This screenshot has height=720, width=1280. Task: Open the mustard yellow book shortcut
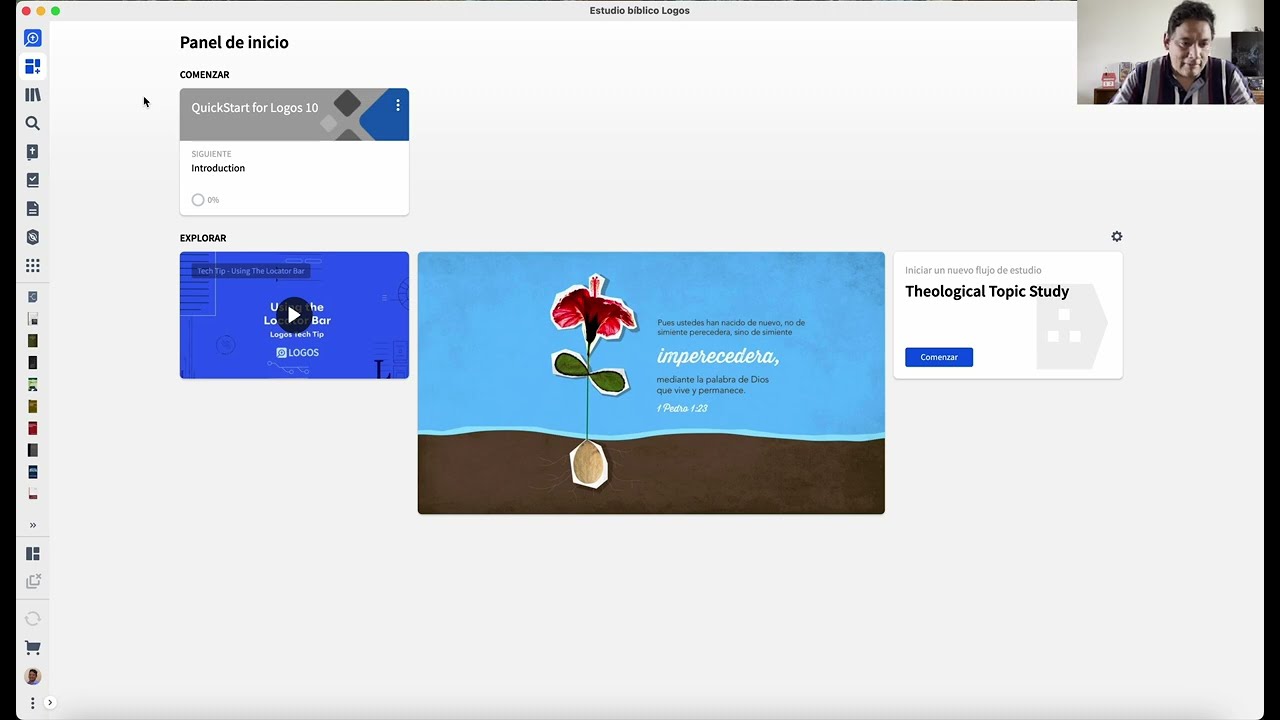point(33,406)
